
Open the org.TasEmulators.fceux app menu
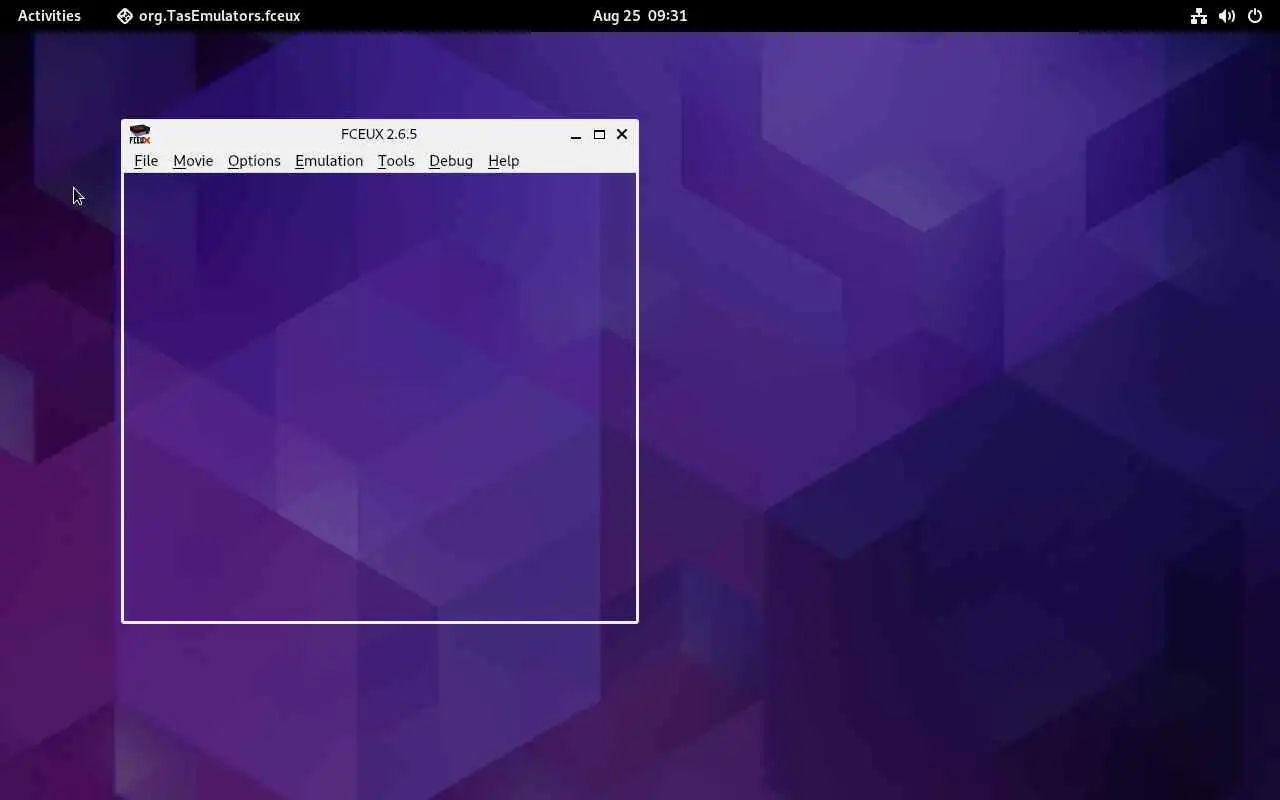(208, 16)
